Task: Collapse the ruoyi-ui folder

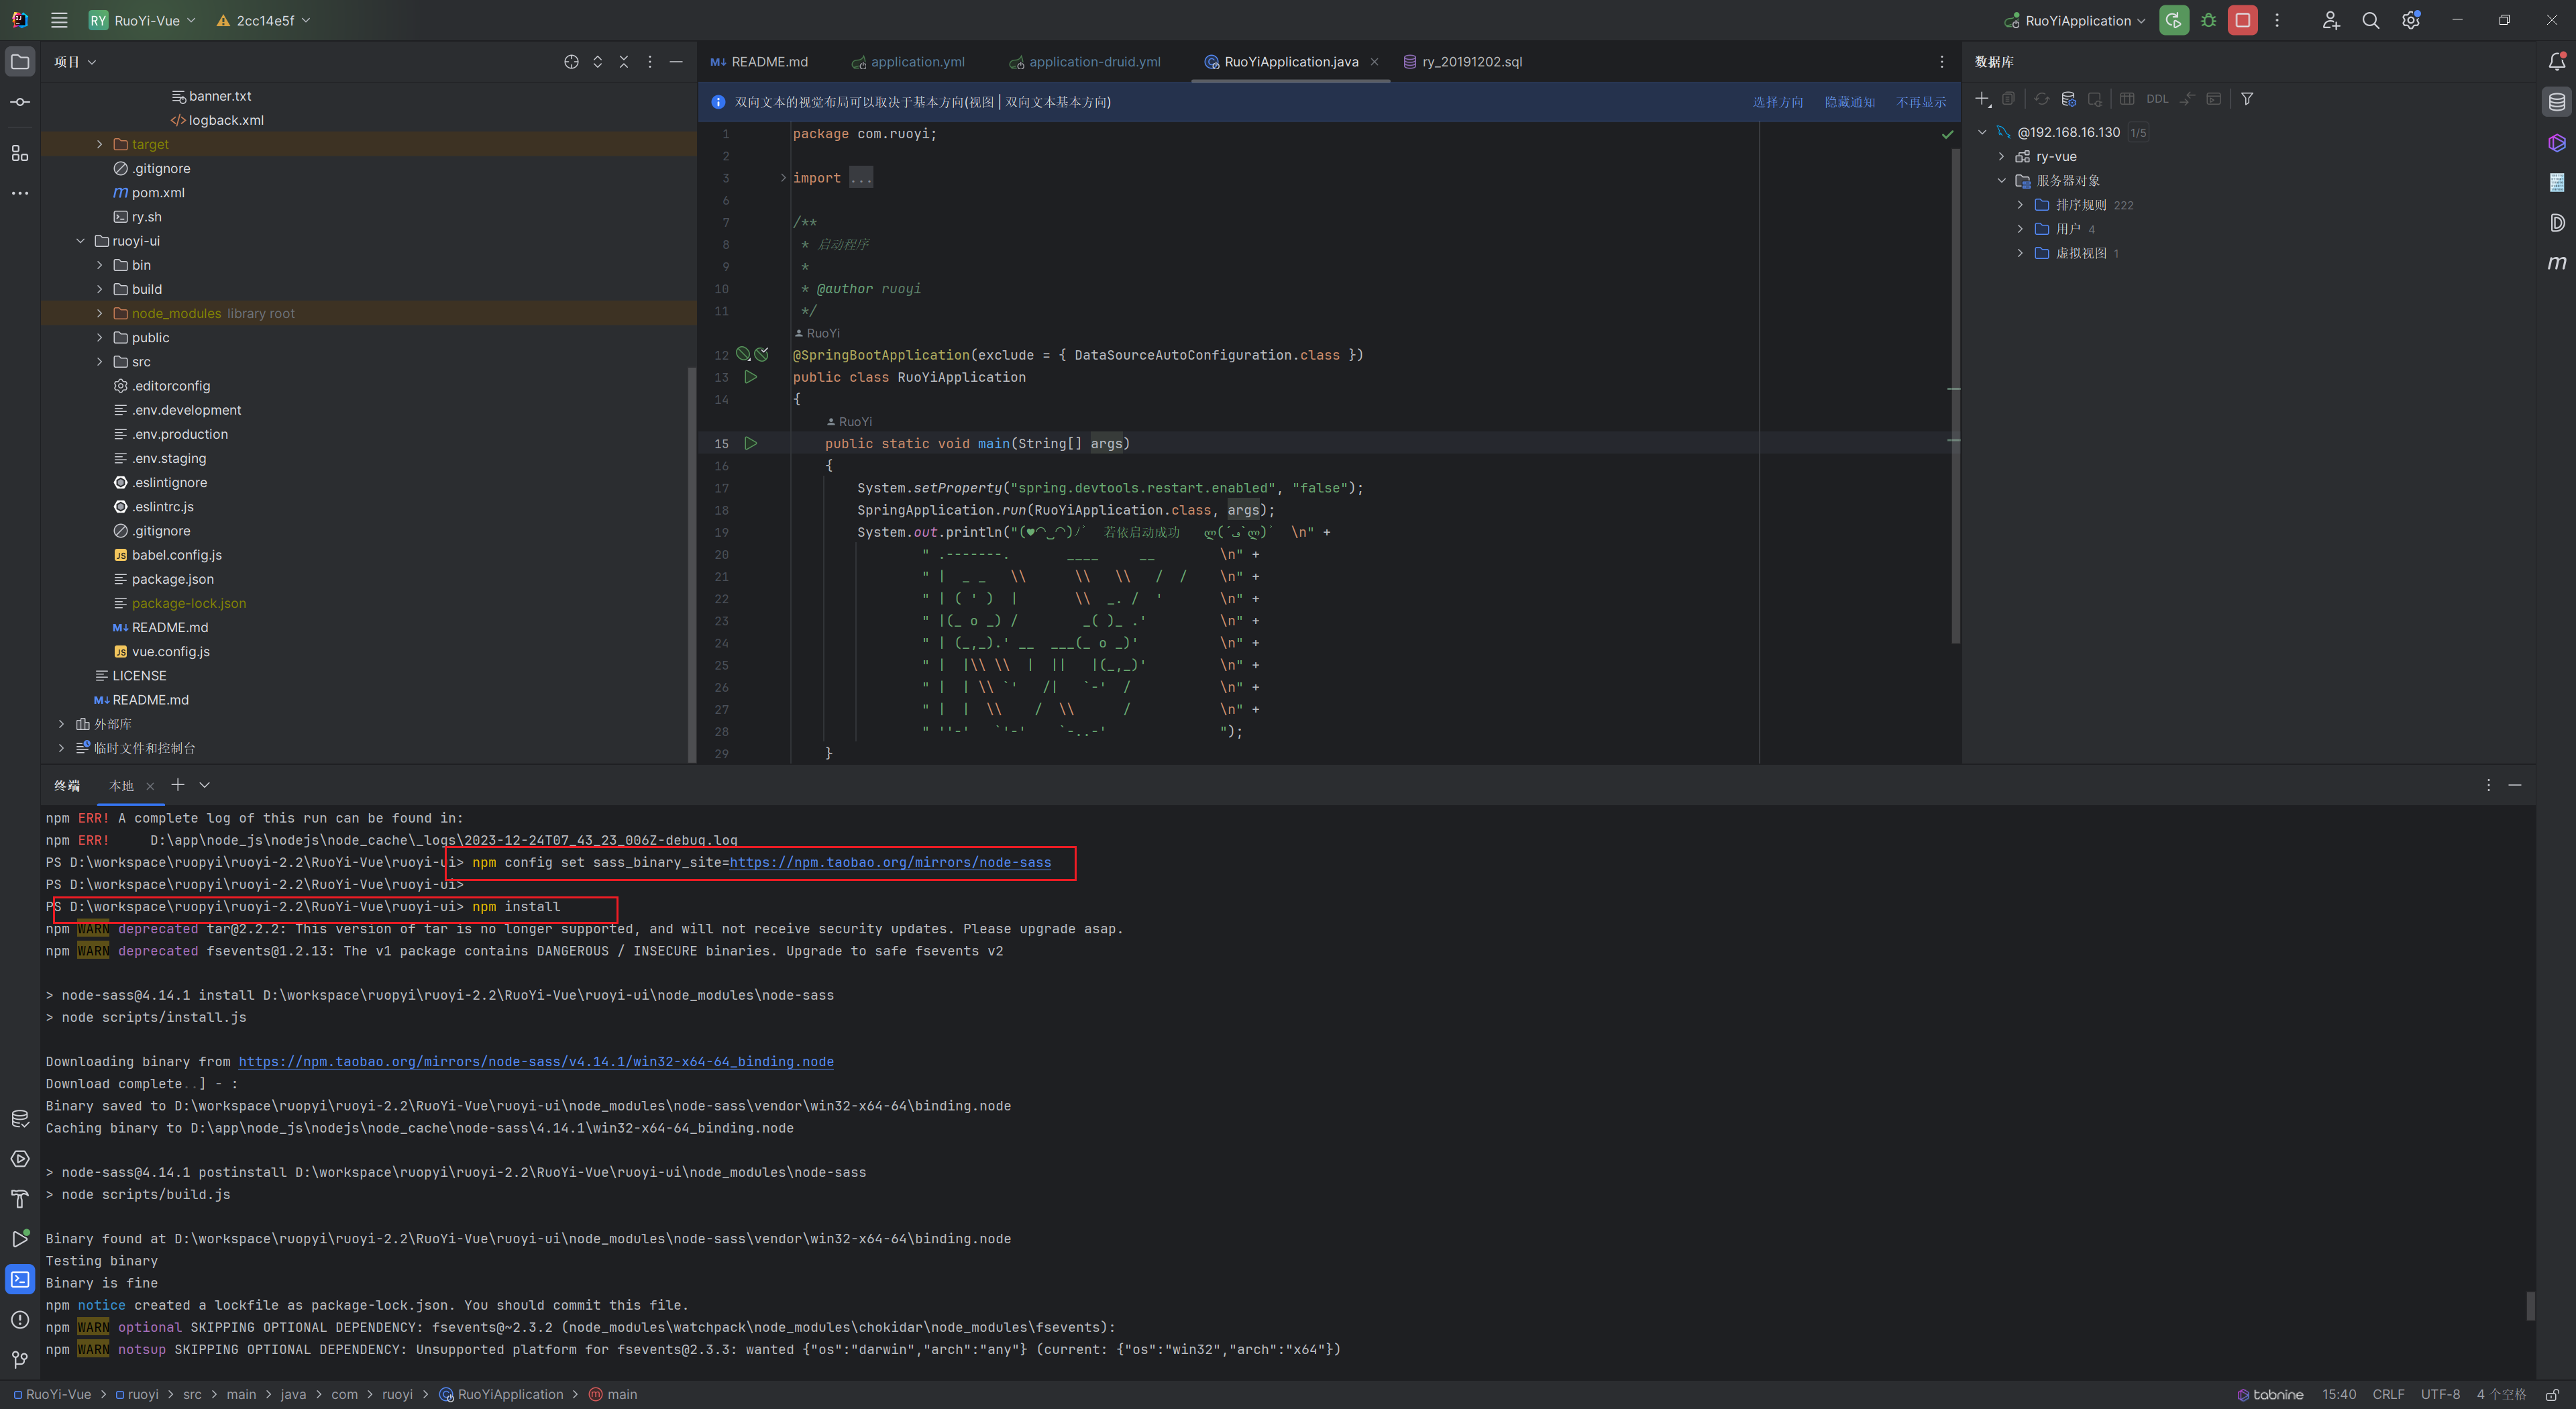Action: [80, 241]
